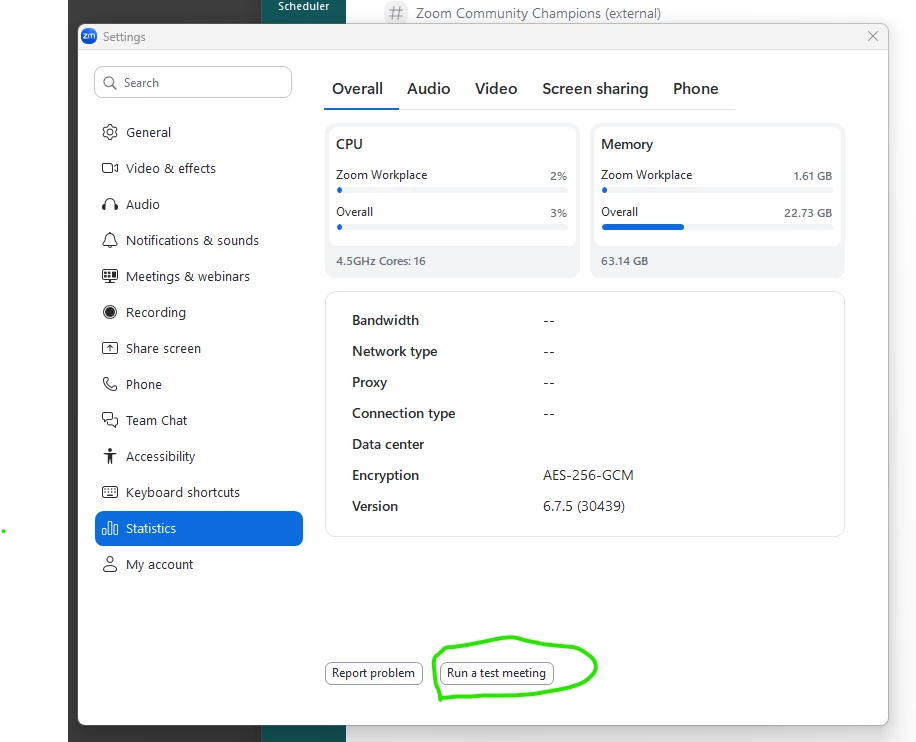
Task: Click the Video & effects camera icon
Action: 110,168
